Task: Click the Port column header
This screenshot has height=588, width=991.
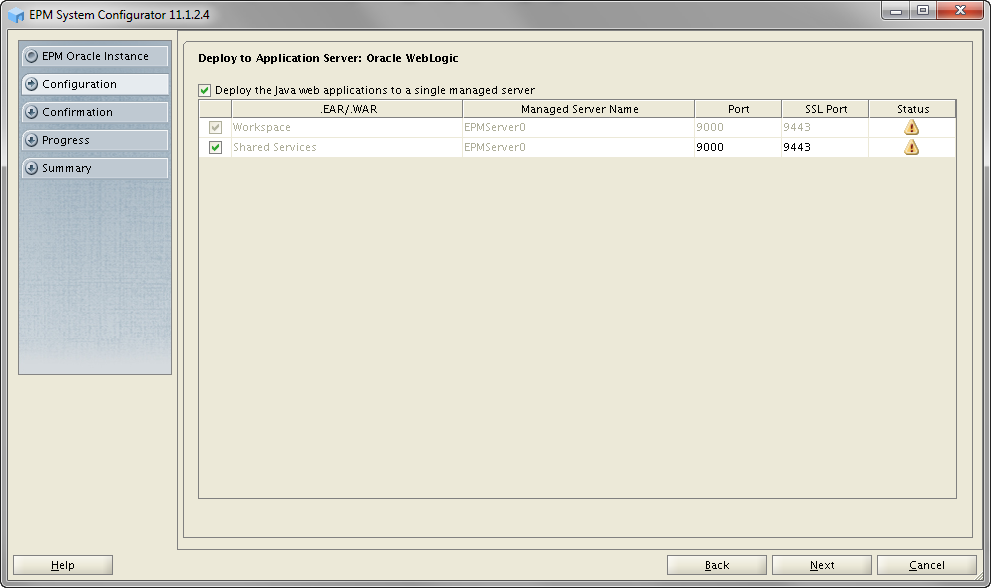Action: coord(738,109)
